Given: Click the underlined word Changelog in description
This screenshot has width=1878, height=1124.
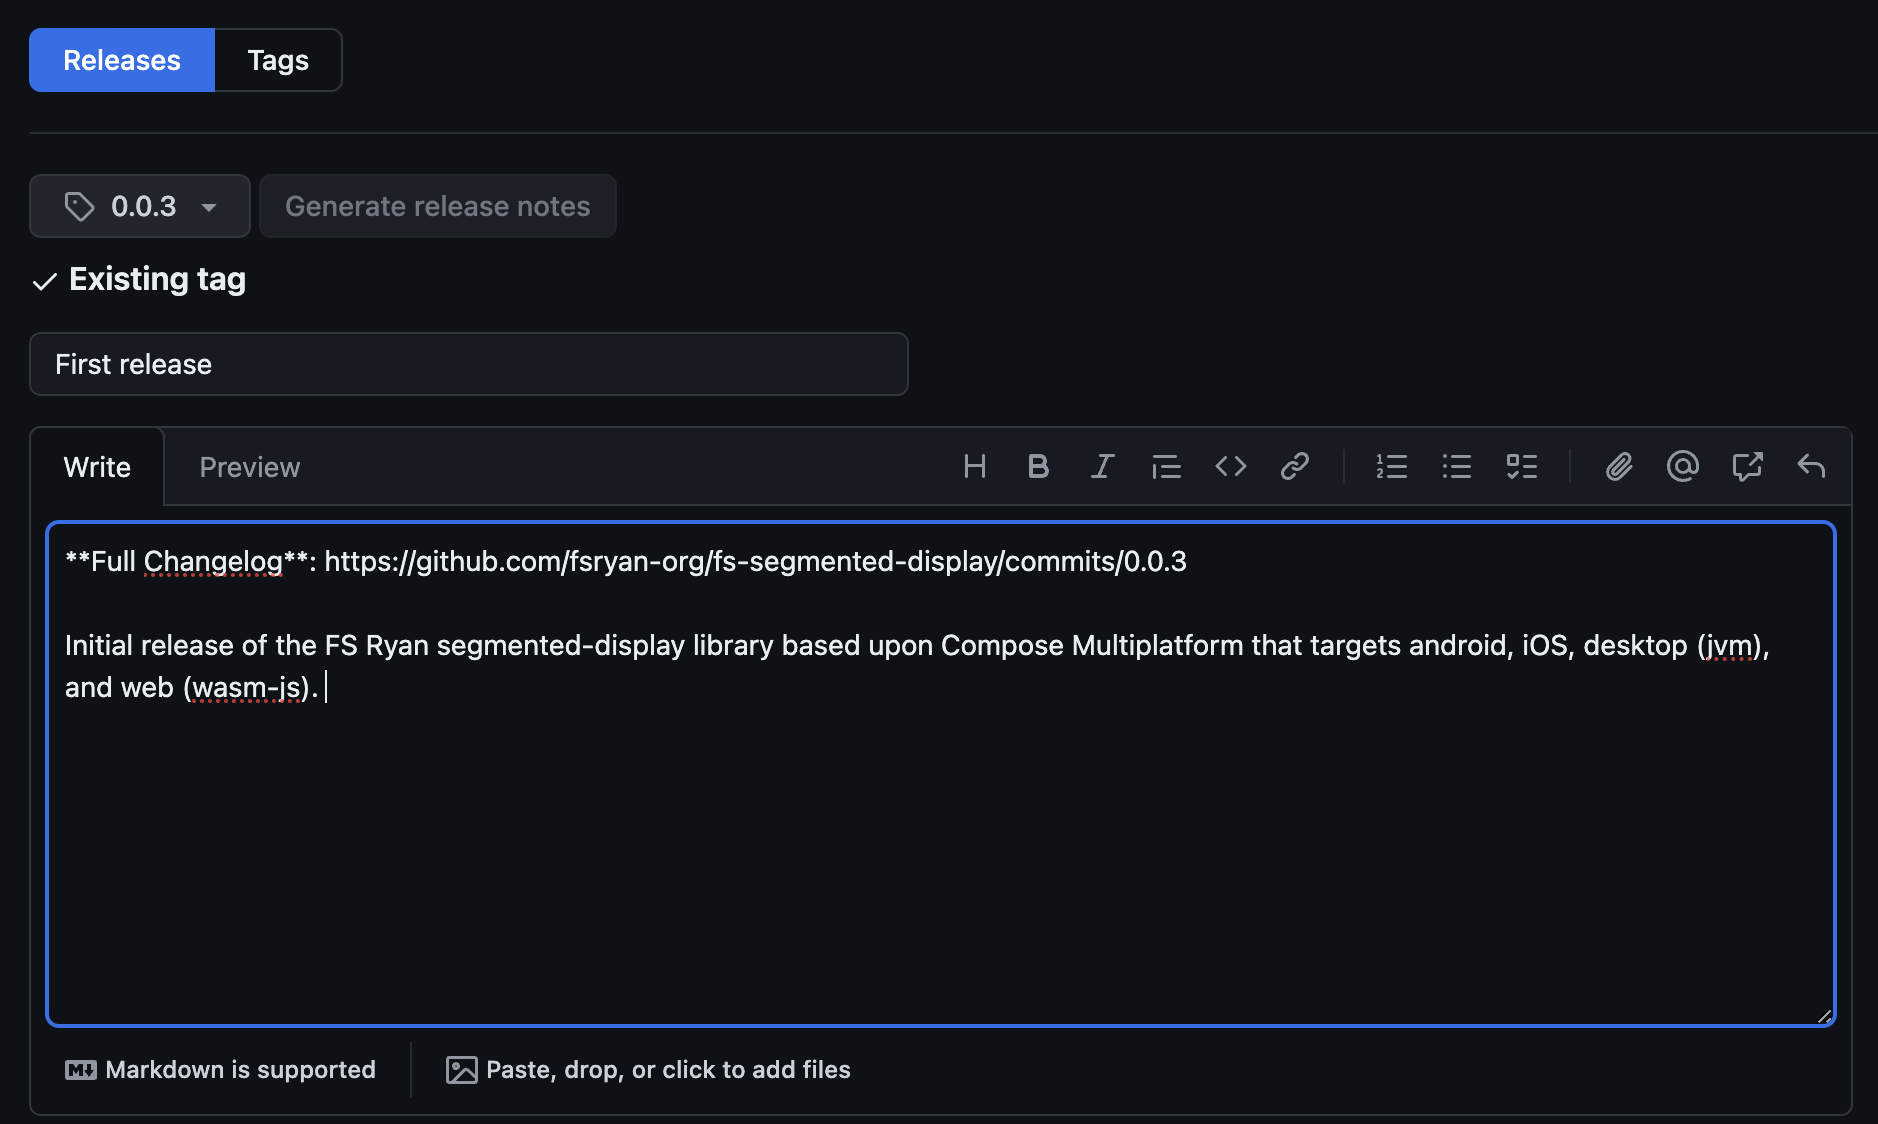Looking at the screenshot, I should tap(213, 562).
